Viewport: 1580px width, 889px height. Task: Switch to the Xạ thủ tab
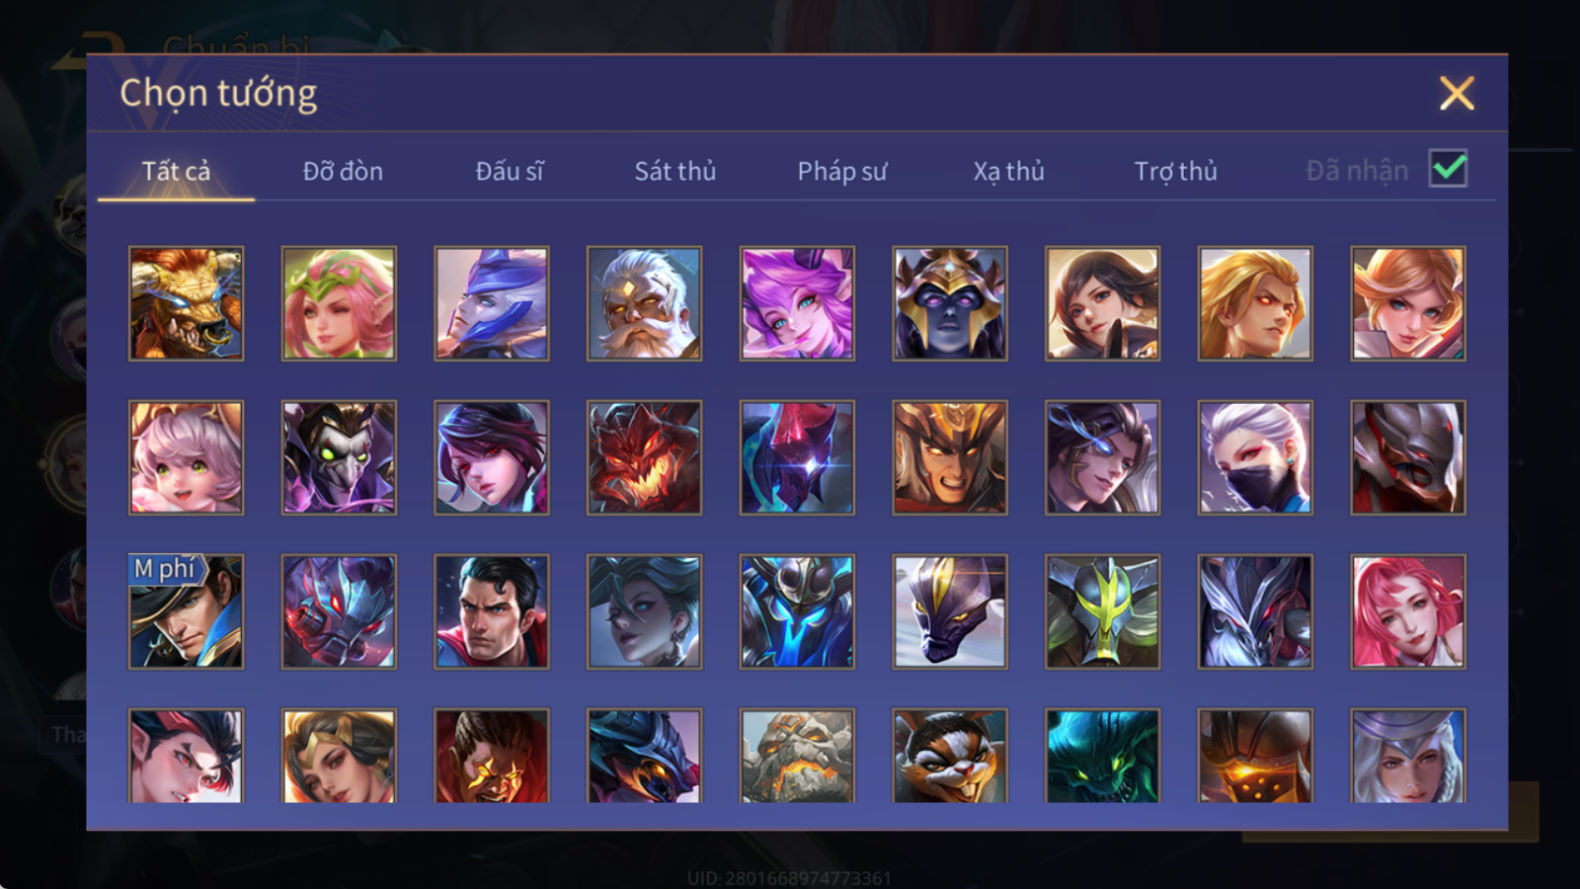pos(1009,171)
